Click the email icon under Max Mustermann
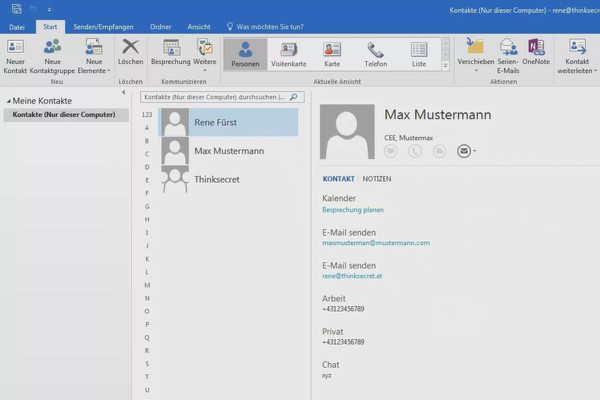 coord(464,151)
